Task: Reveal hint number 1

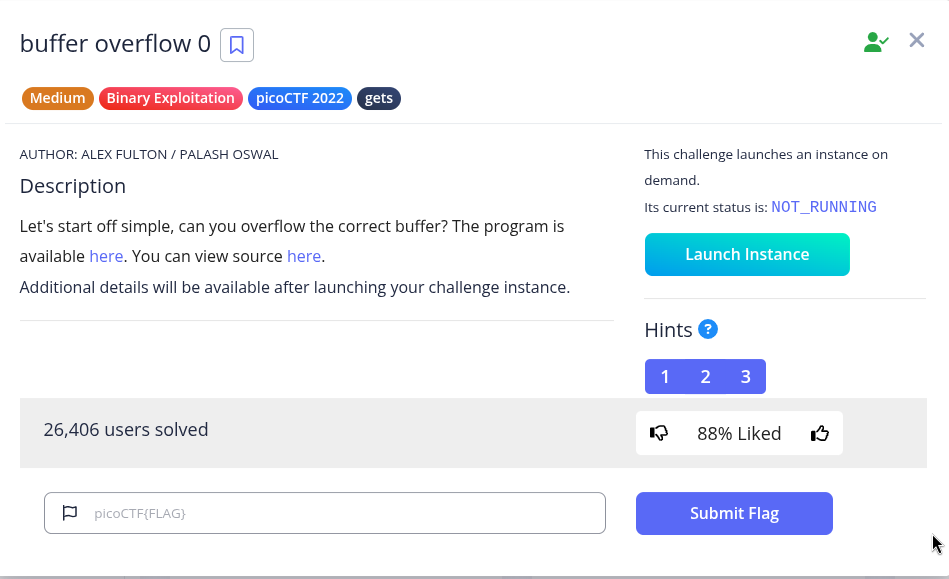Action: (665, 377)
